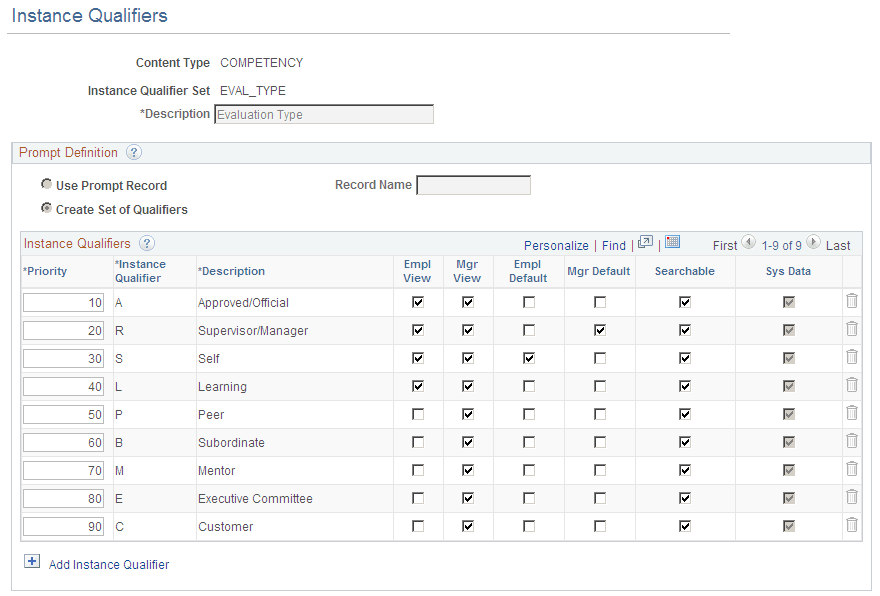The width and height of the screenshot is (880, 596).
Task: Open Instance Qualifiers help icon
Action: pyautogui.click(x=145, y=243)
